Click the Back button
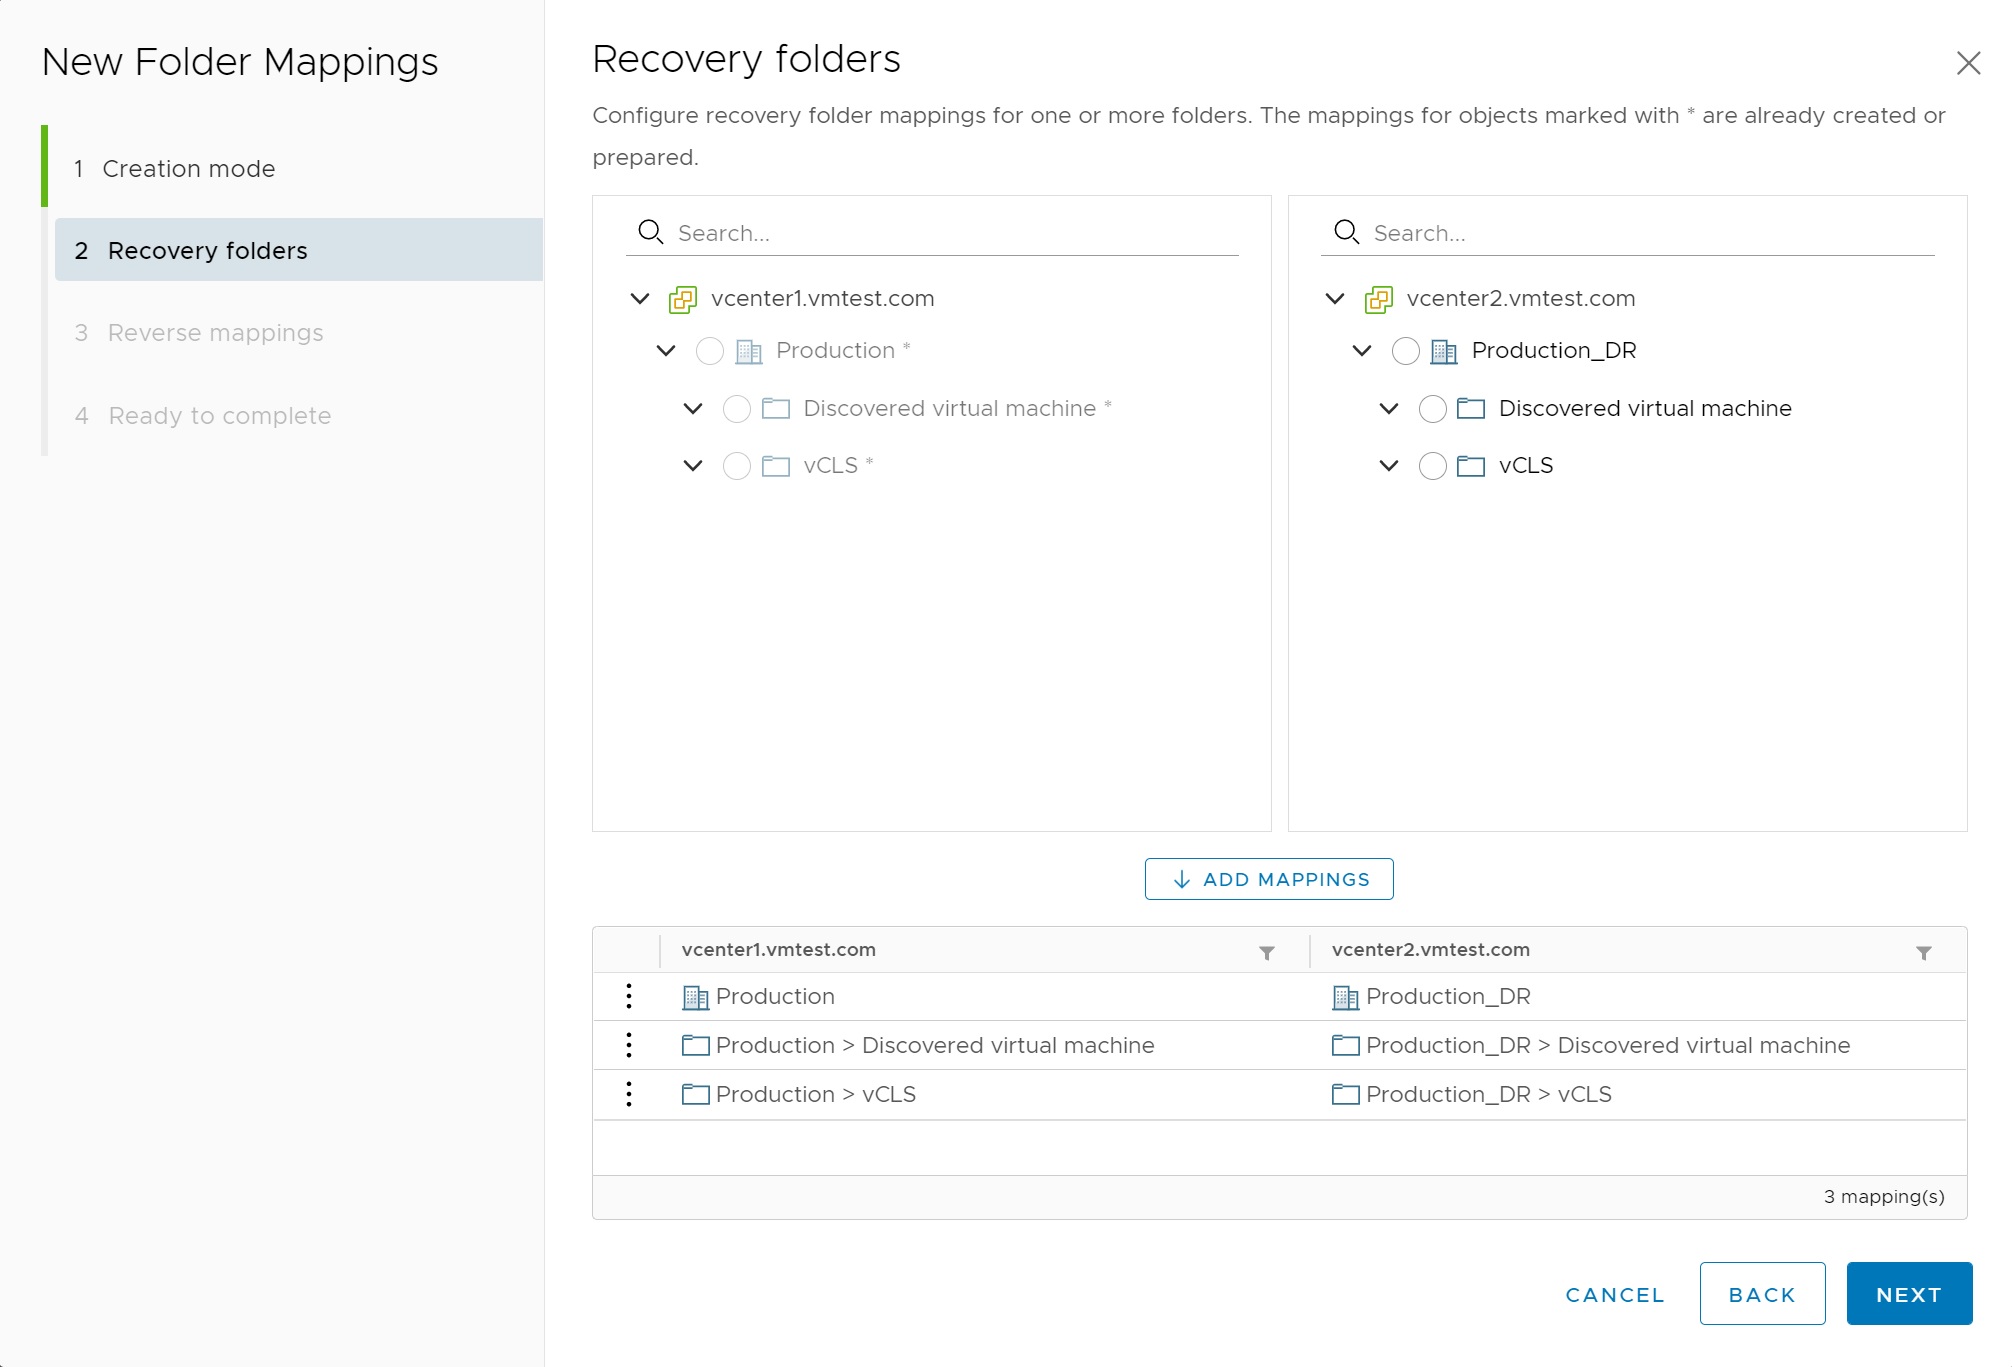 [1761, 1294]
